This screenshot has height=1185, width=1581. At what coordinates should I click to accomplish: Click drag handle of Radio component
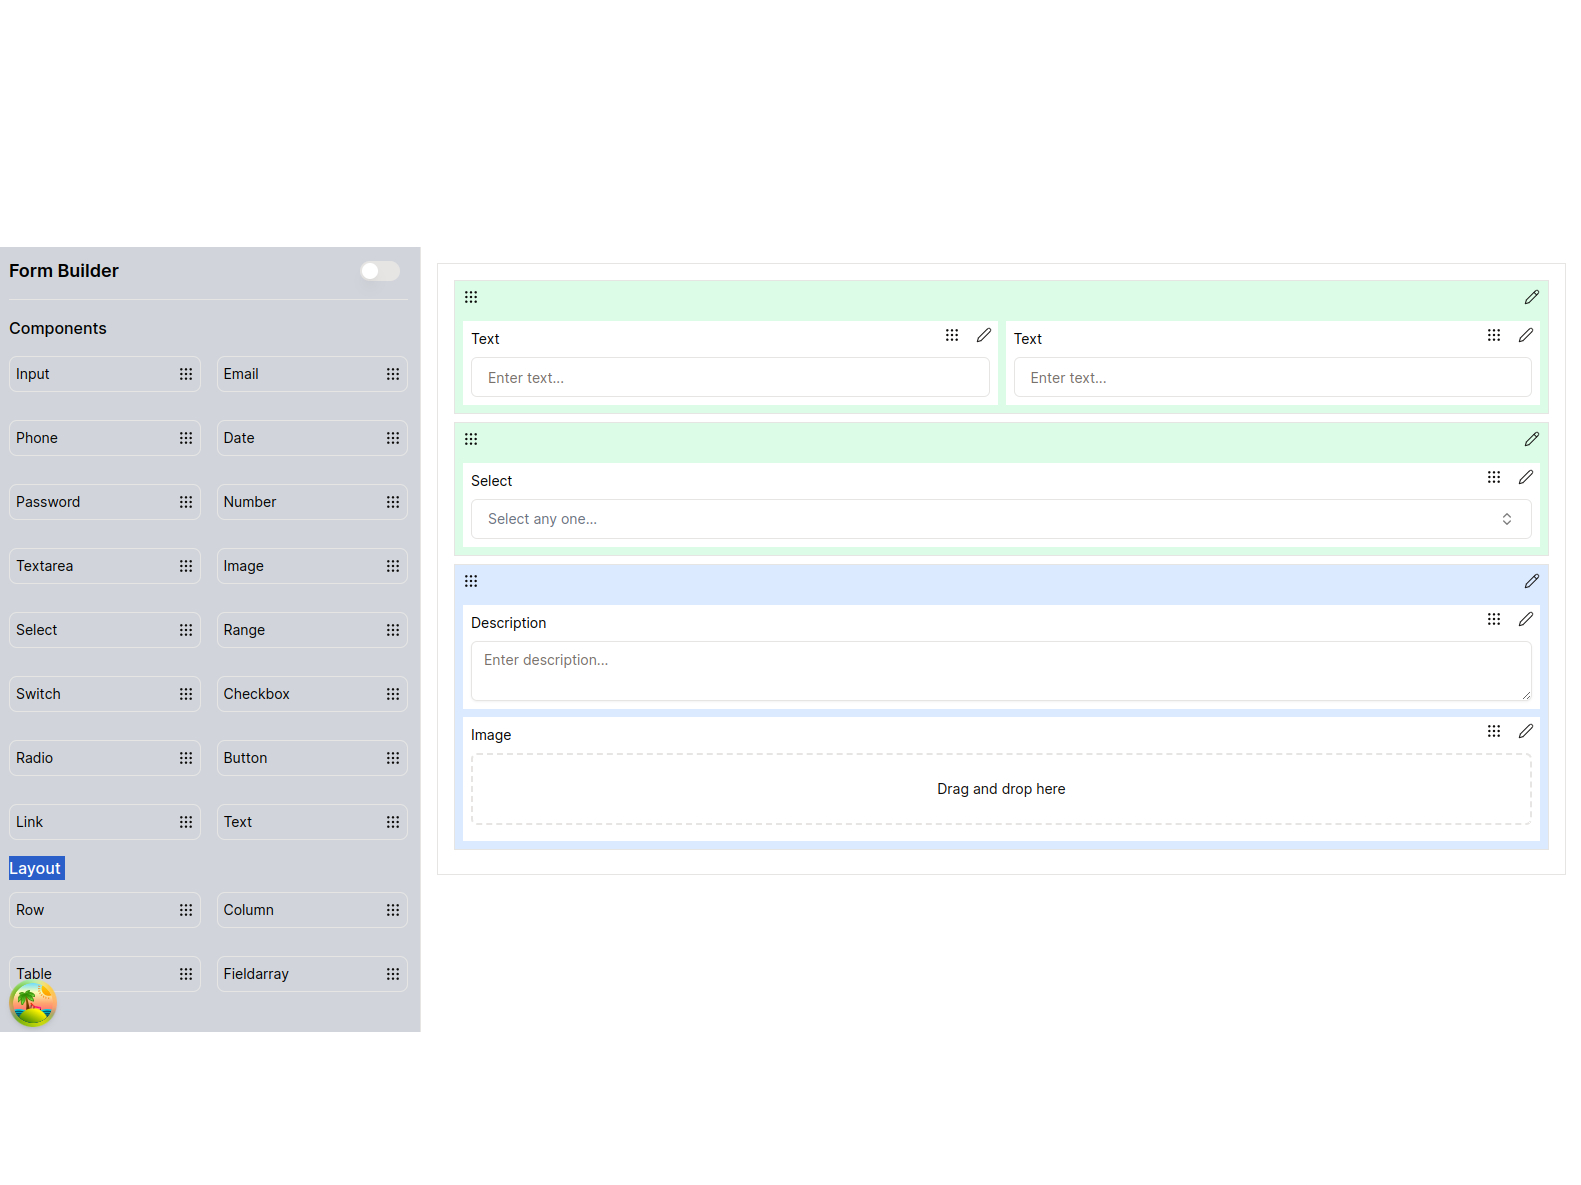186,758
